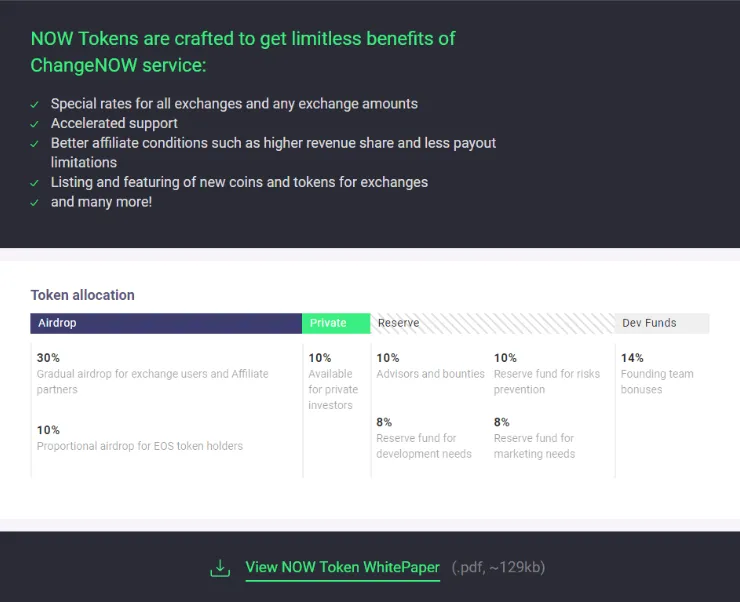Select the green Private allocation segment

click(x=336, y=323)
